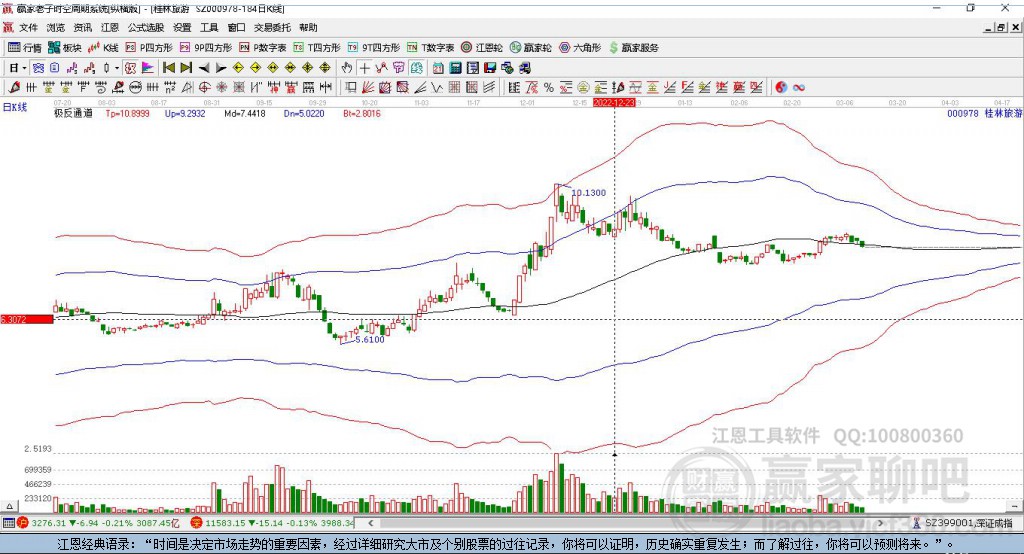The width and height of the screenshot is (1024, 554).
Task: Open the T四方形 tool
Action: [x=317, y=48]
